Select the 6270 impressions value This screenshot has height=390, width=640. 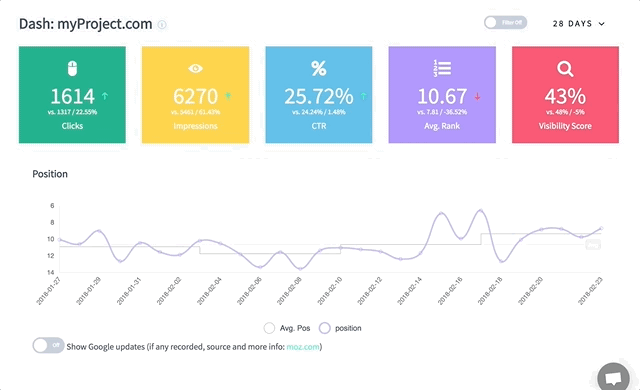point(196,97)
